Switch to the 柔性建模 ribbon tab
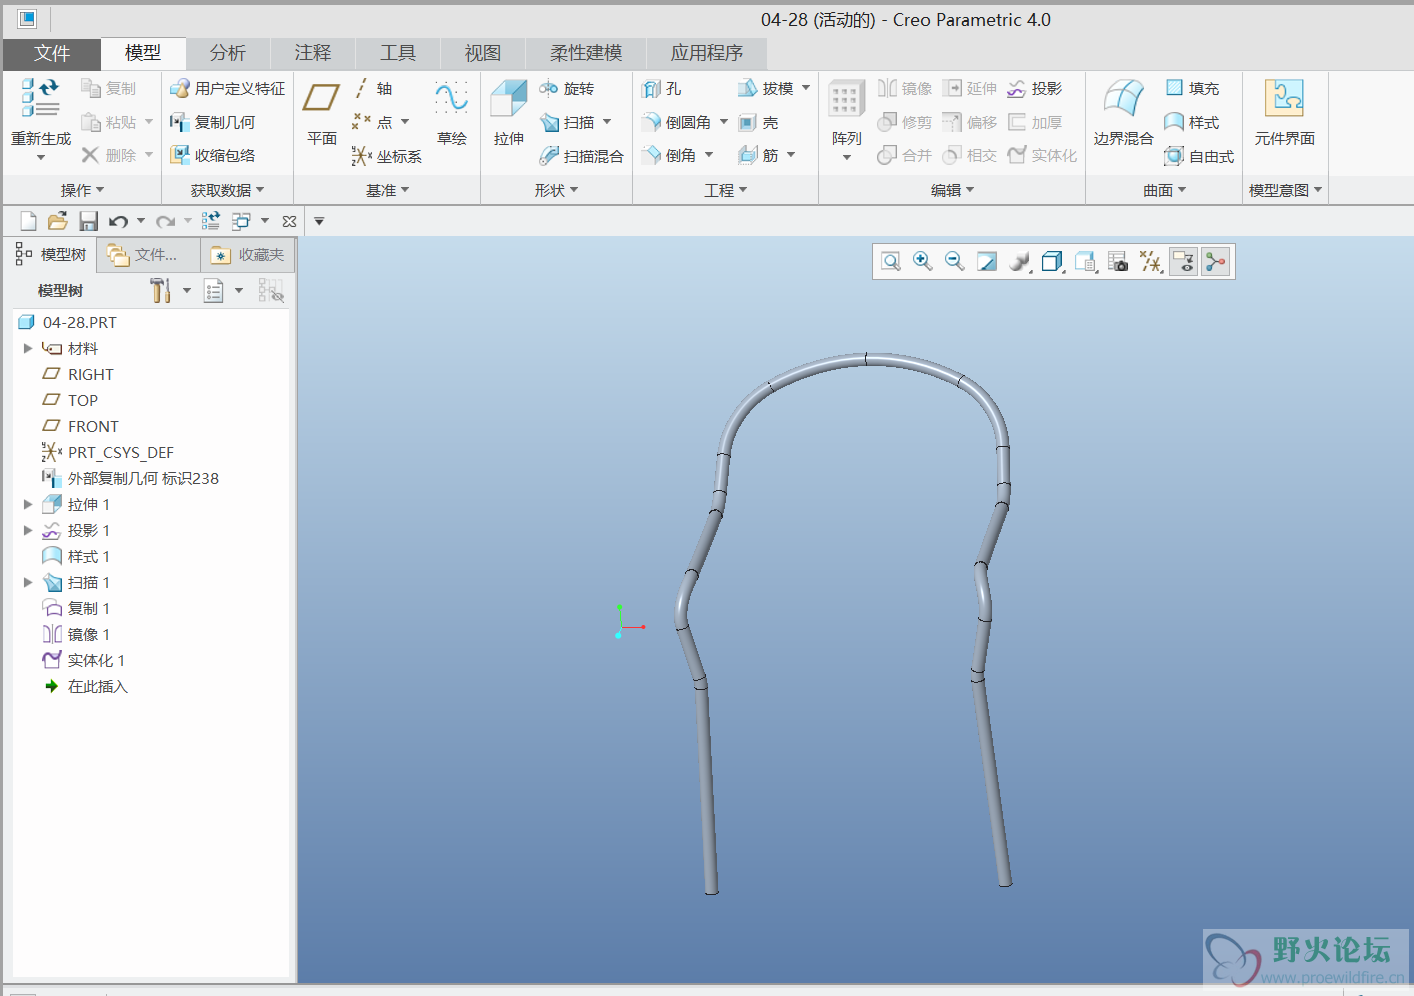Image resolution: width=1414 pixels, height=996 pixels. [x=586, y=53]
